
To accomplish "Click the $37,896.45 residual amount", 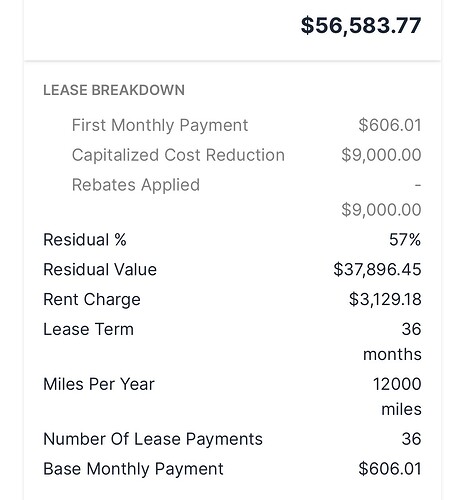I will (x=377, y=269).
